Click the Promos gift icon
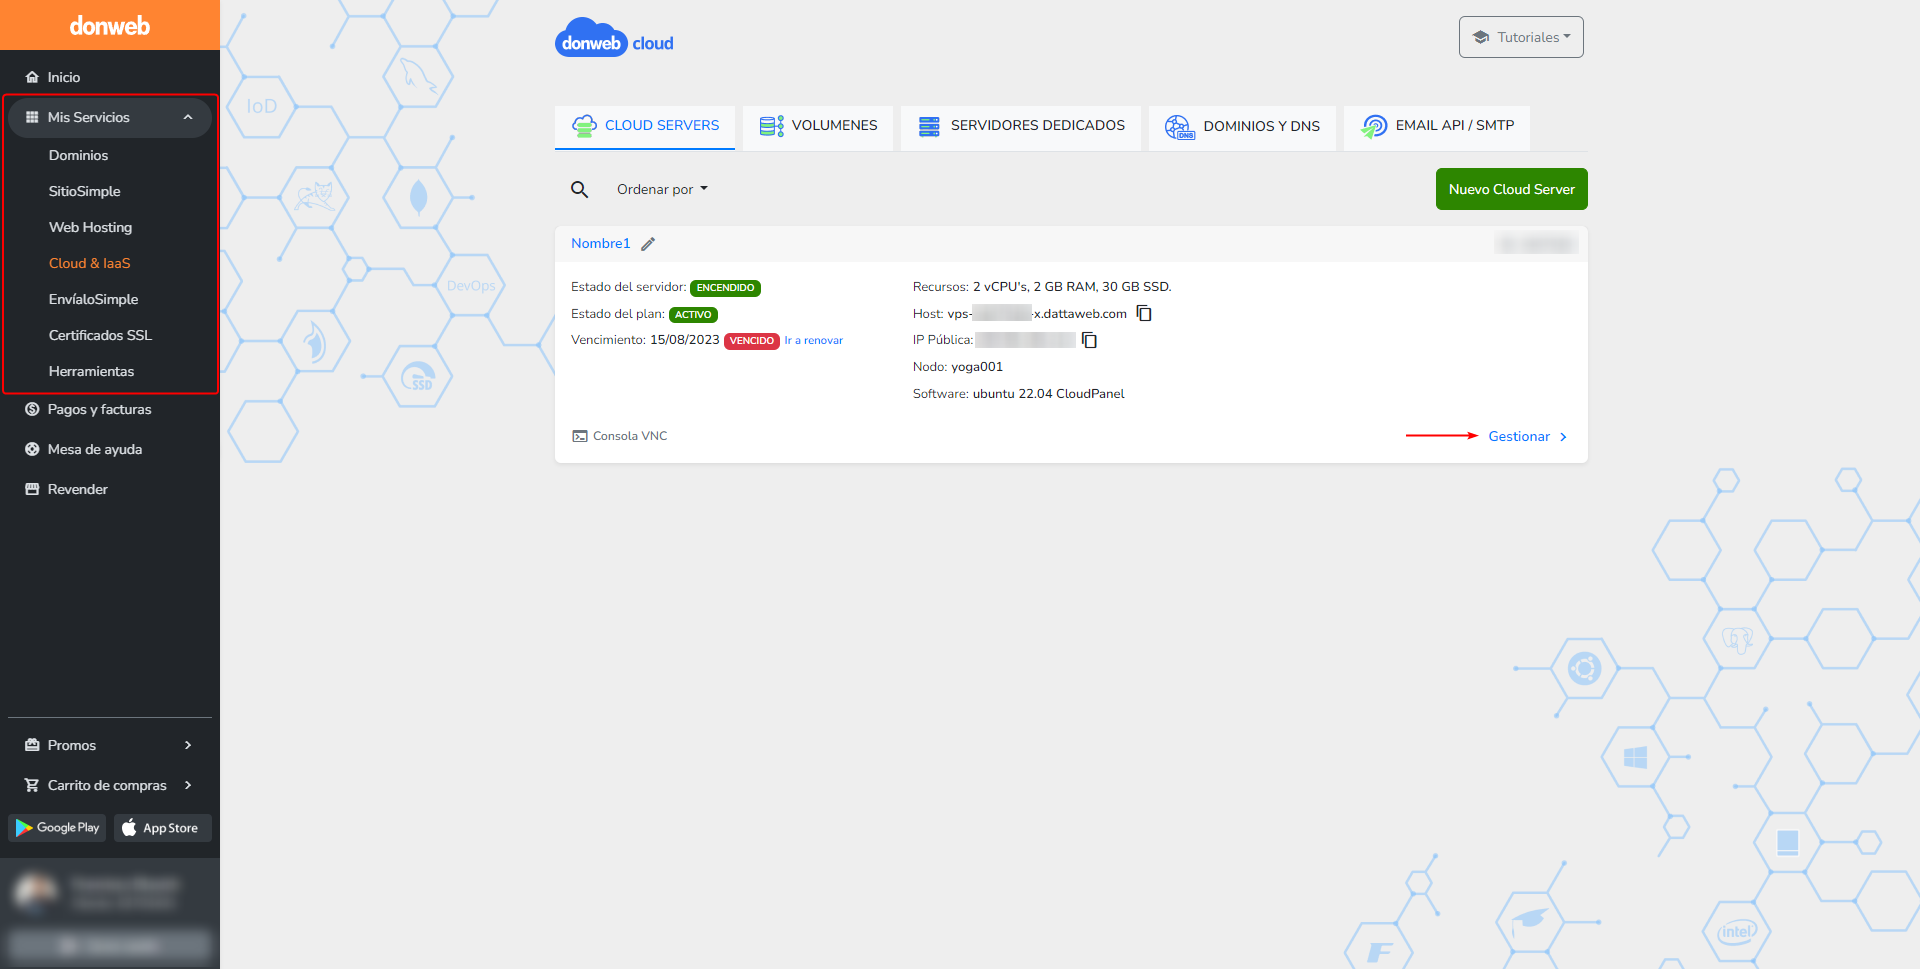Image resolution: width=1920 pixels, height=969 pixels. (32, 745)
